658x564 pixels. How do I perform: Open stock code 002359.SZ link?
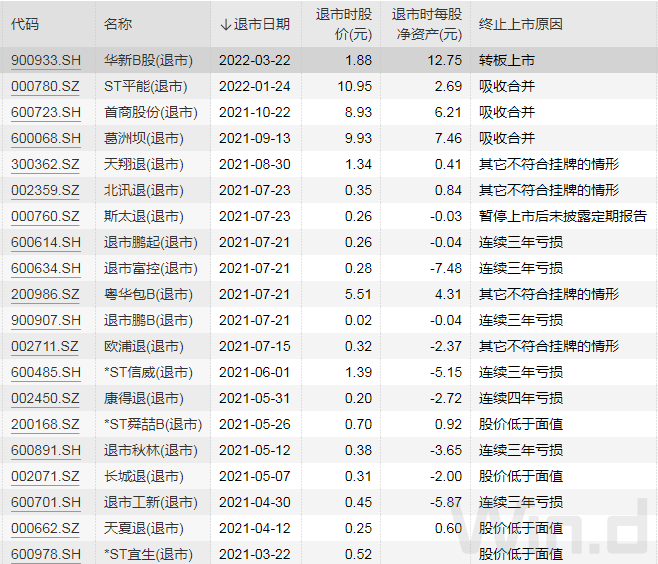pos(45,191)
